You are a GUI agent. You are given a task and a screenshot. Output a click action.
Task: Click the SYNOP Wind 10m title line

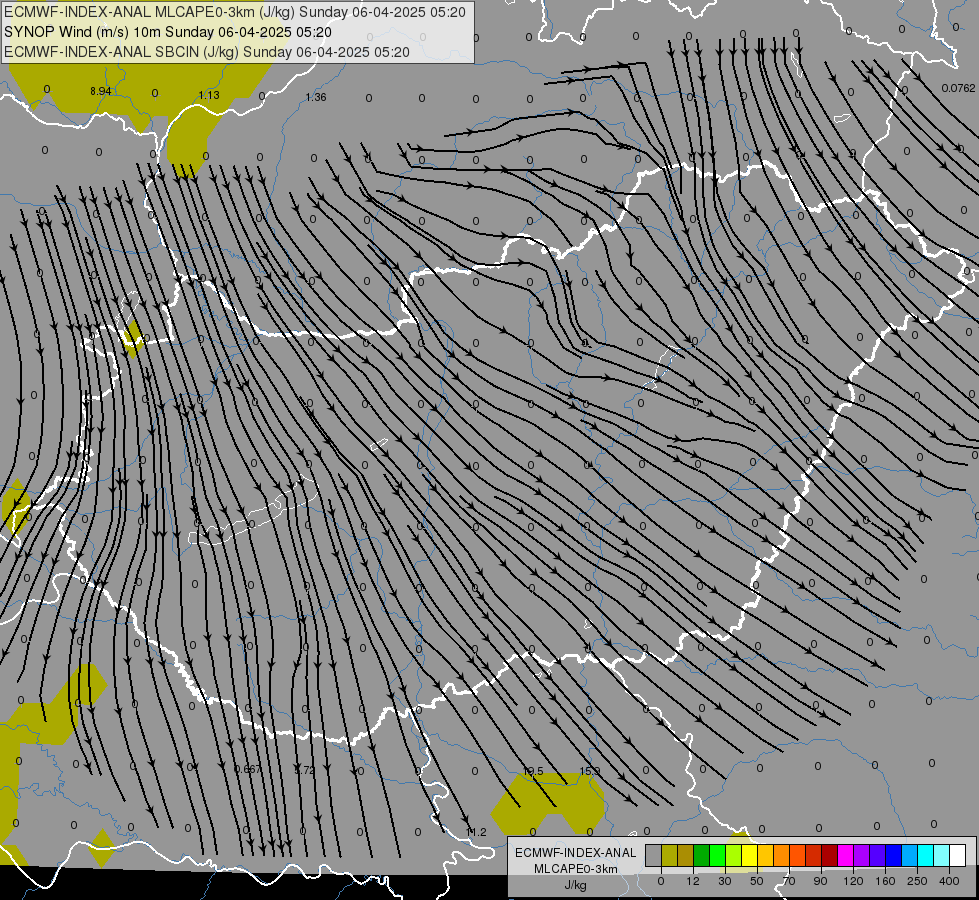click(x=167, y=32)
